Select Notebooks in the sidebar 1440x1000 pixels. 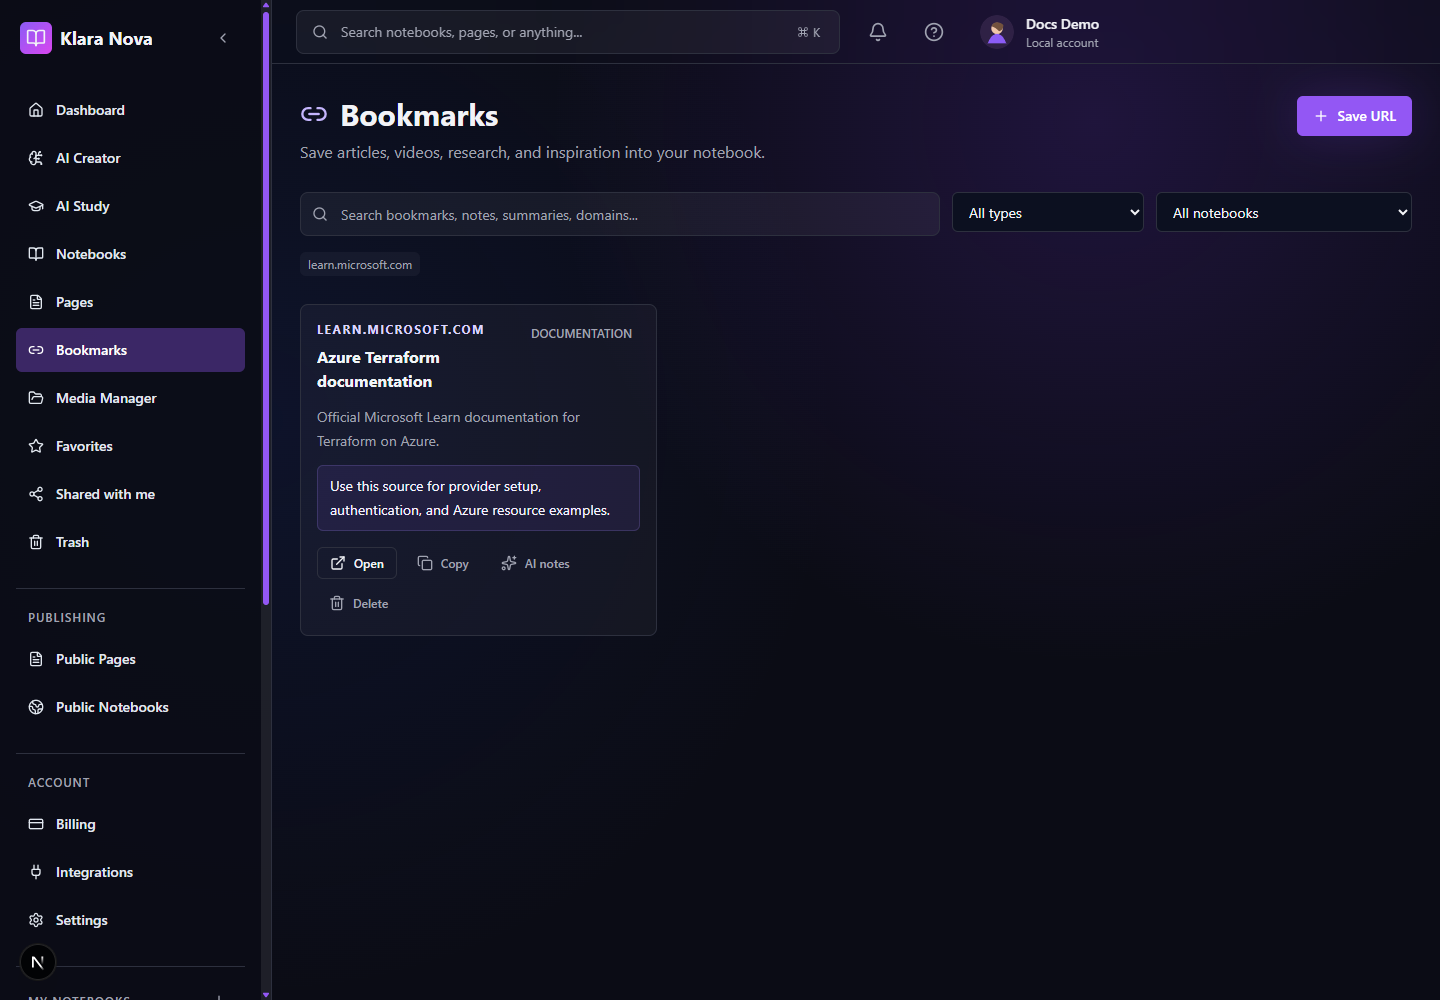[130, 254]
